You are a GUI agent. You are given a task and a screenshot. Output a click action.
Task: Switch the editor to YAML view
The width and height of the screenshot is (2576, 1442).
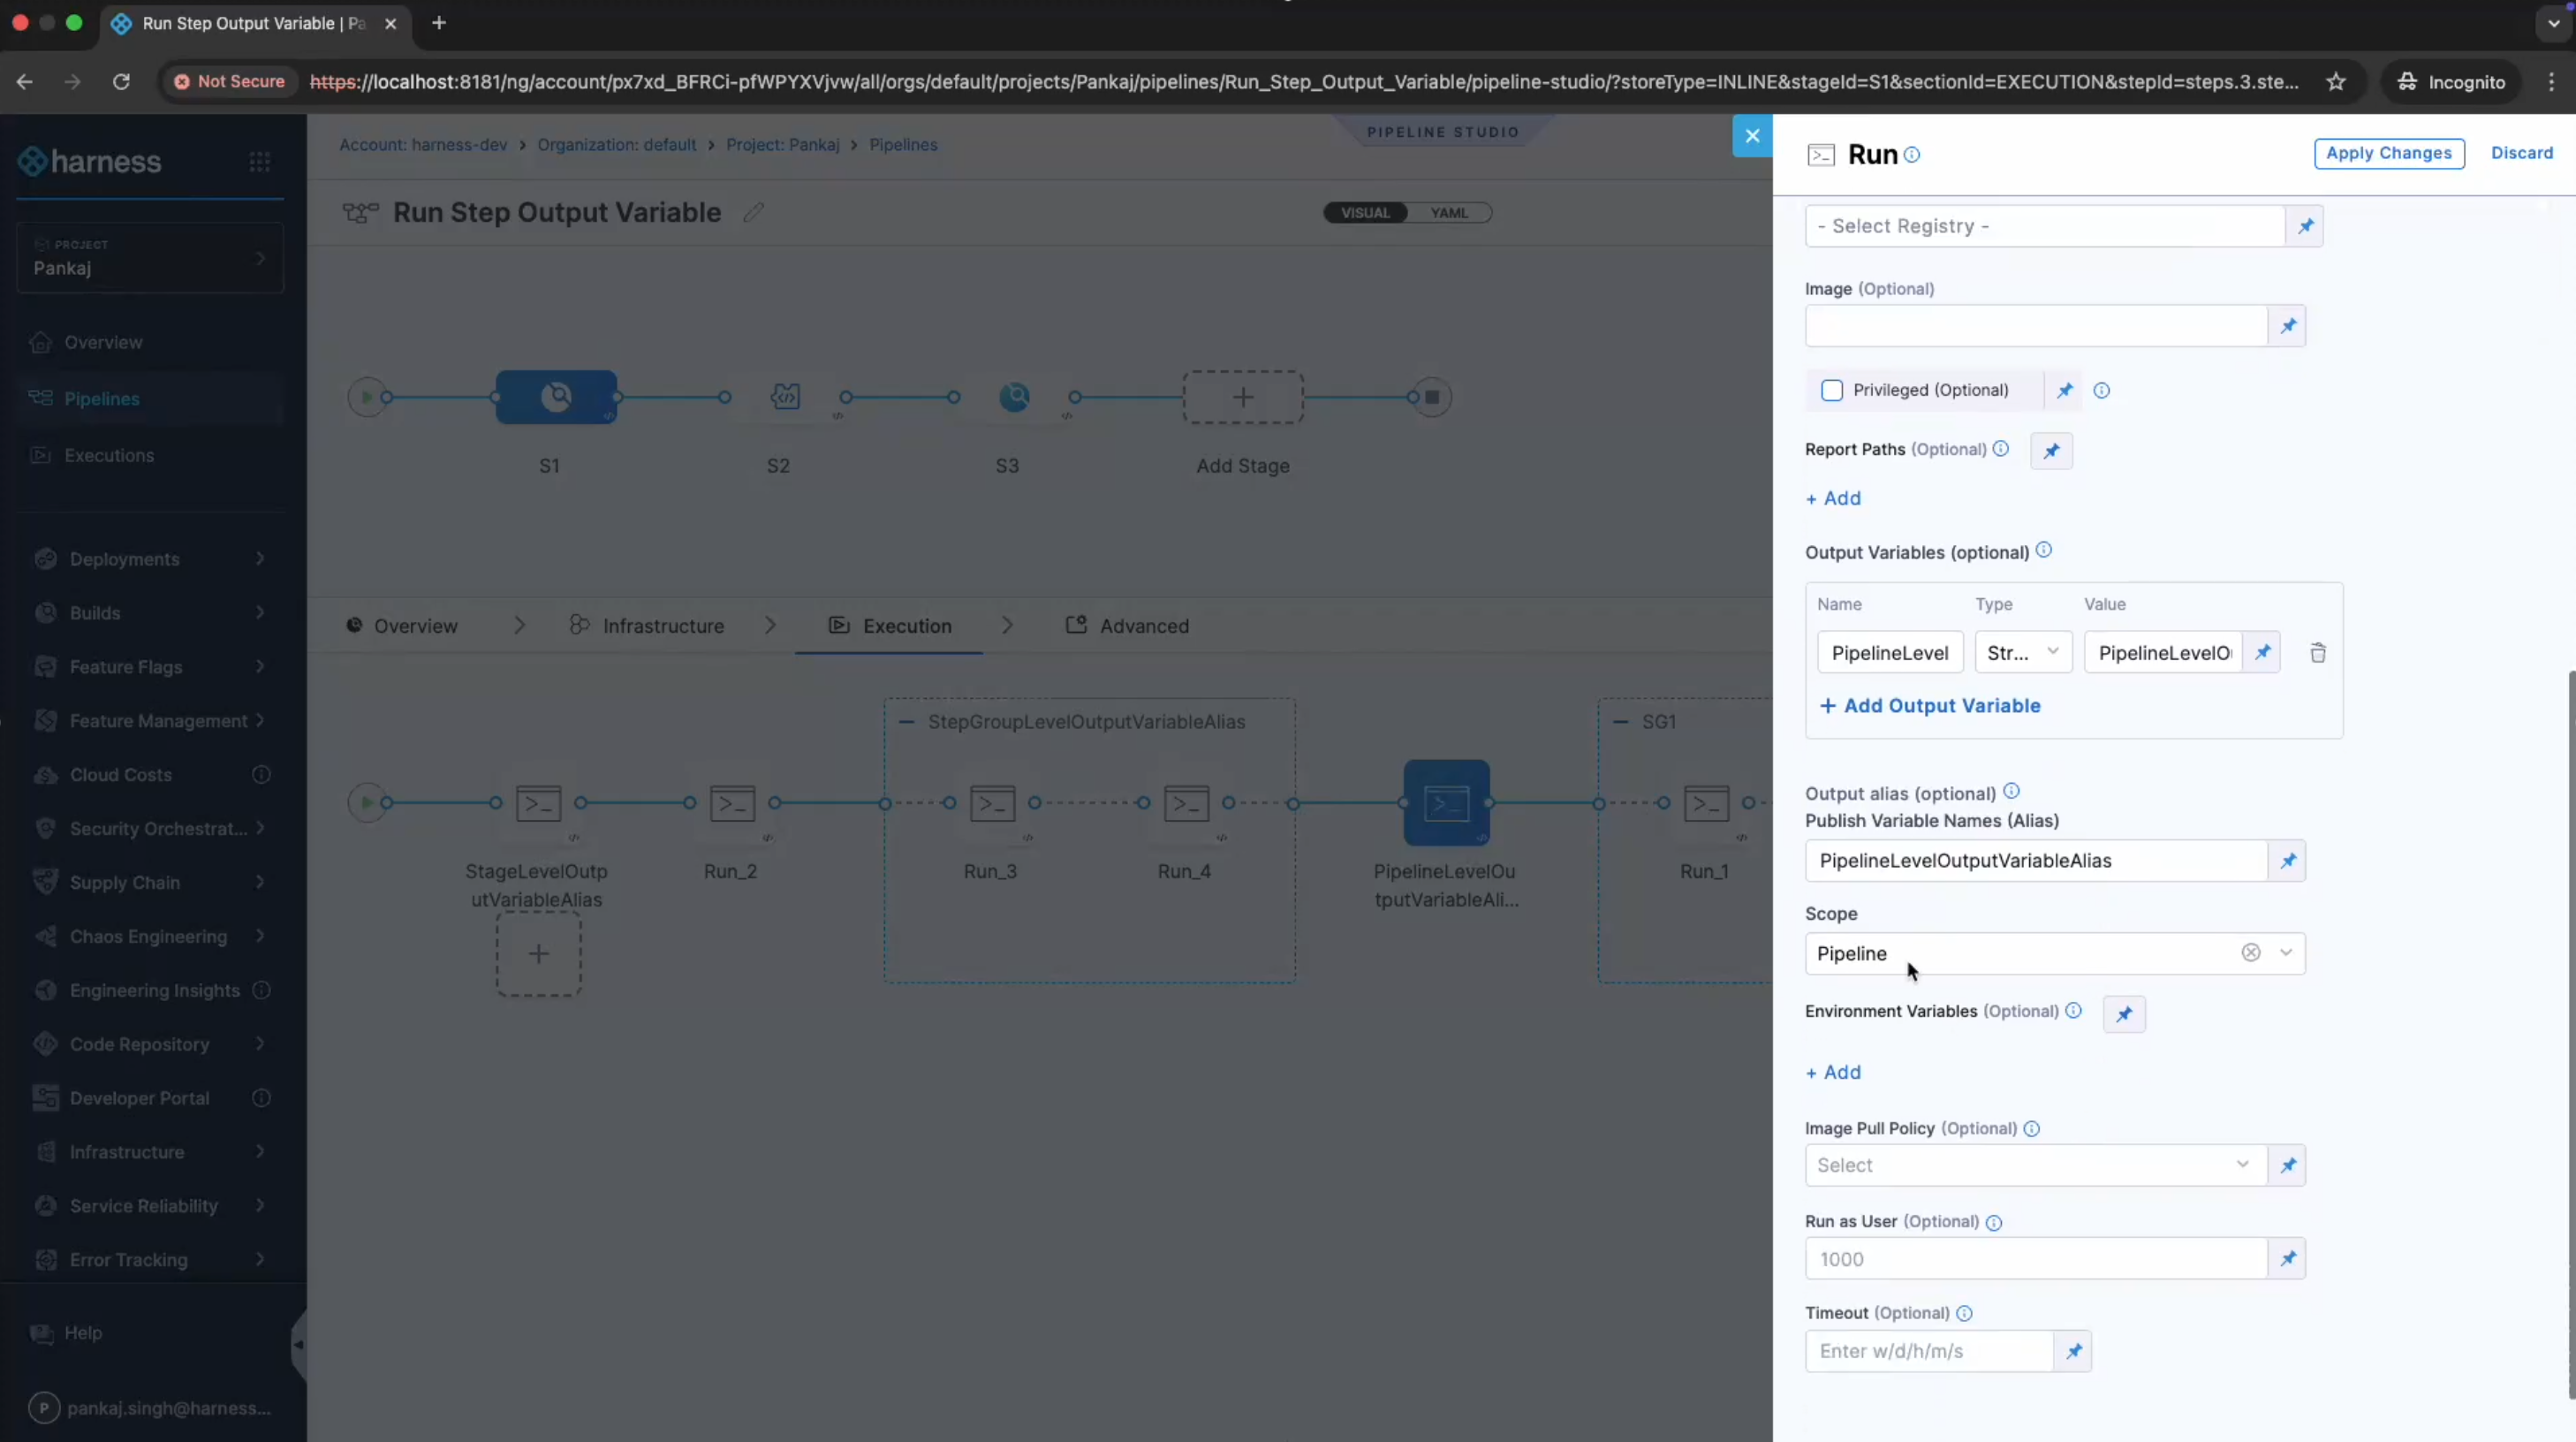(x=1448, y=212)
